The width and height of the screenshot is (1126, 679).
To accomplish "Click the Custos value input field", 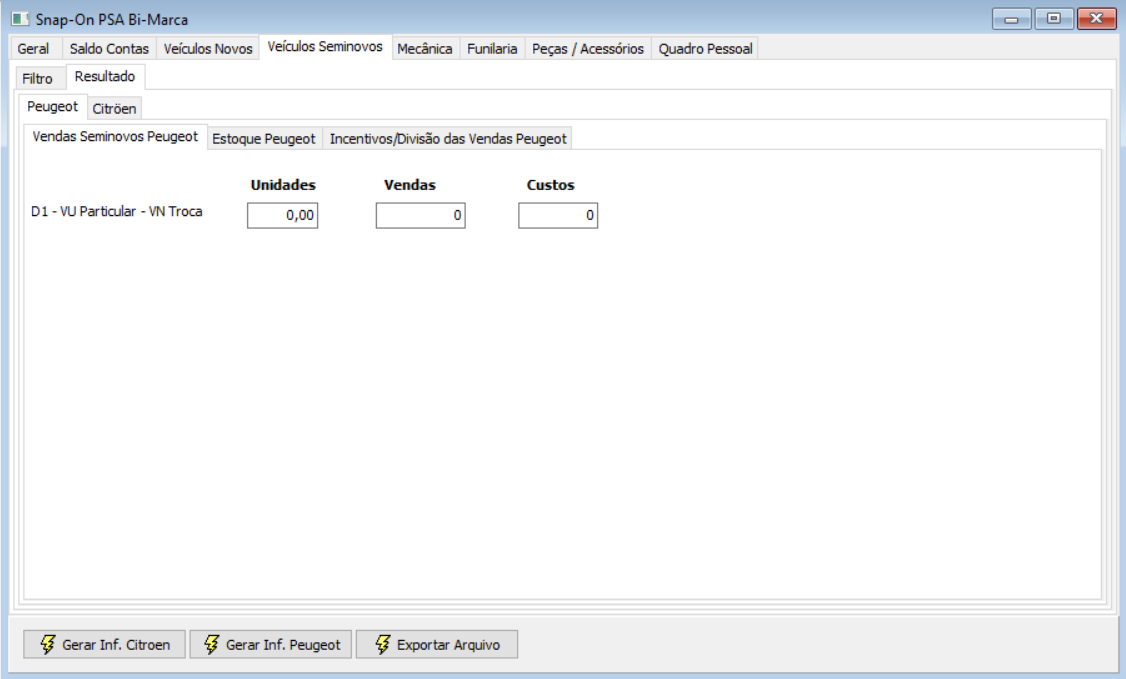I will 558,215.
